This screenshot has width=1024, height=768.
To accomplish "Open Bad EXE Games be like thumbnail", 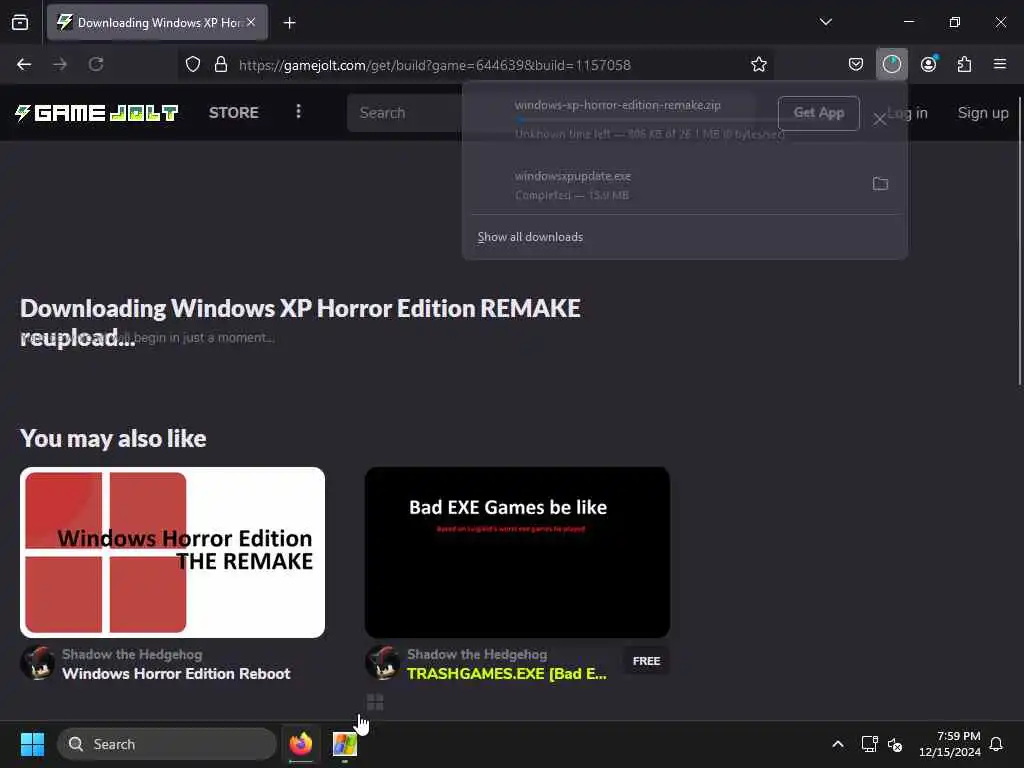I will click(x=517, y=552).
